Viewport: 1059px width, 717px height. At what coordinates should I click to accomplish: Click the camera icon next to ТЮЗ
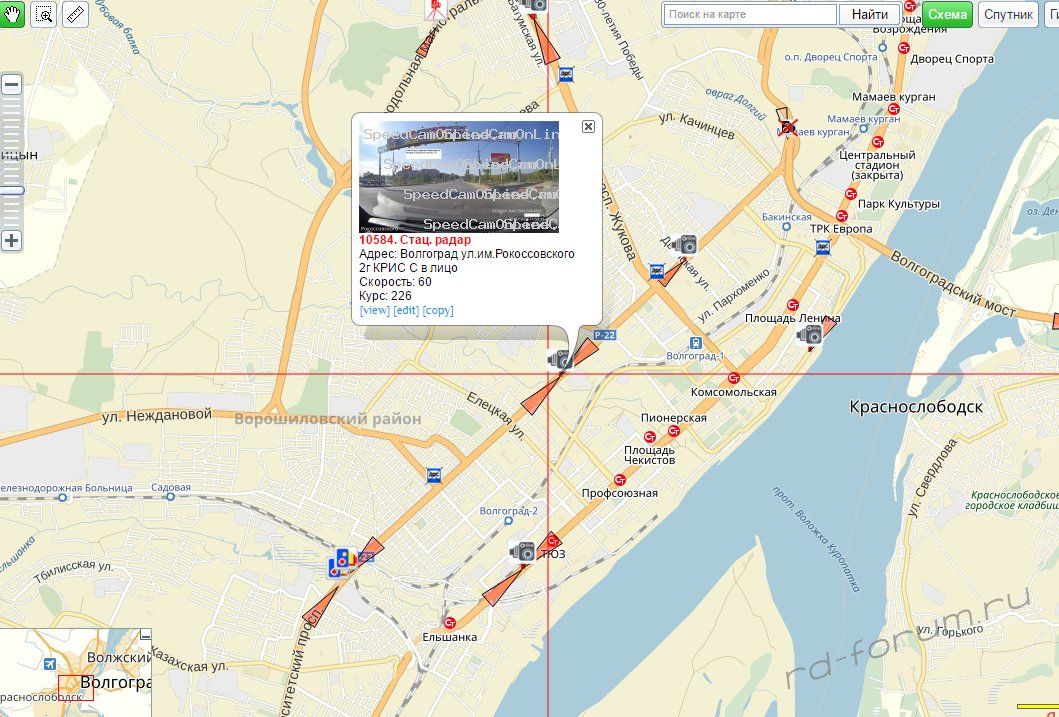point(522,552)
